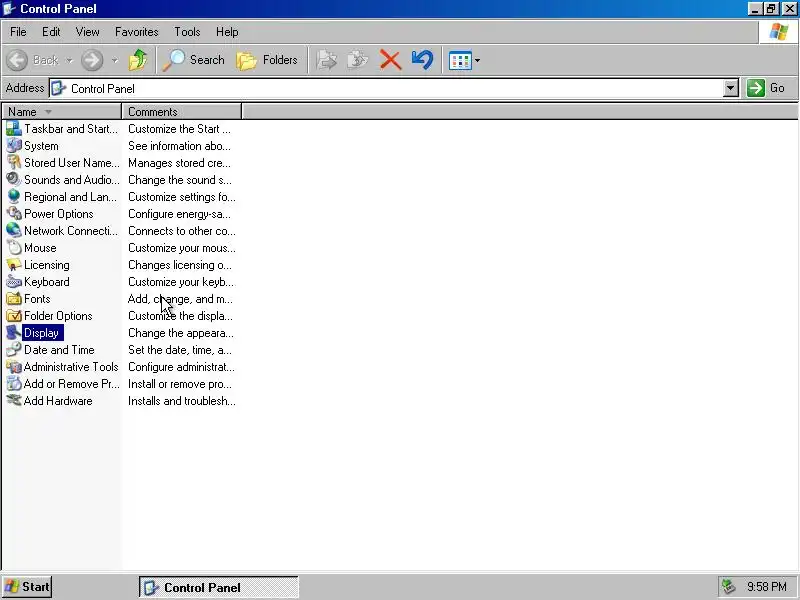Select the Folder Options icon
Screen dimensions: 800x600
tap(14, 316)
